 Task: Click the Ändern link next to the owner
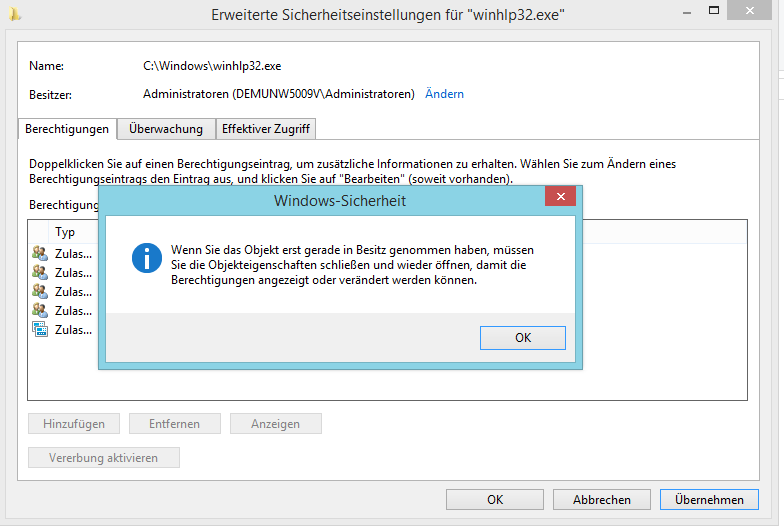(444, 94)
